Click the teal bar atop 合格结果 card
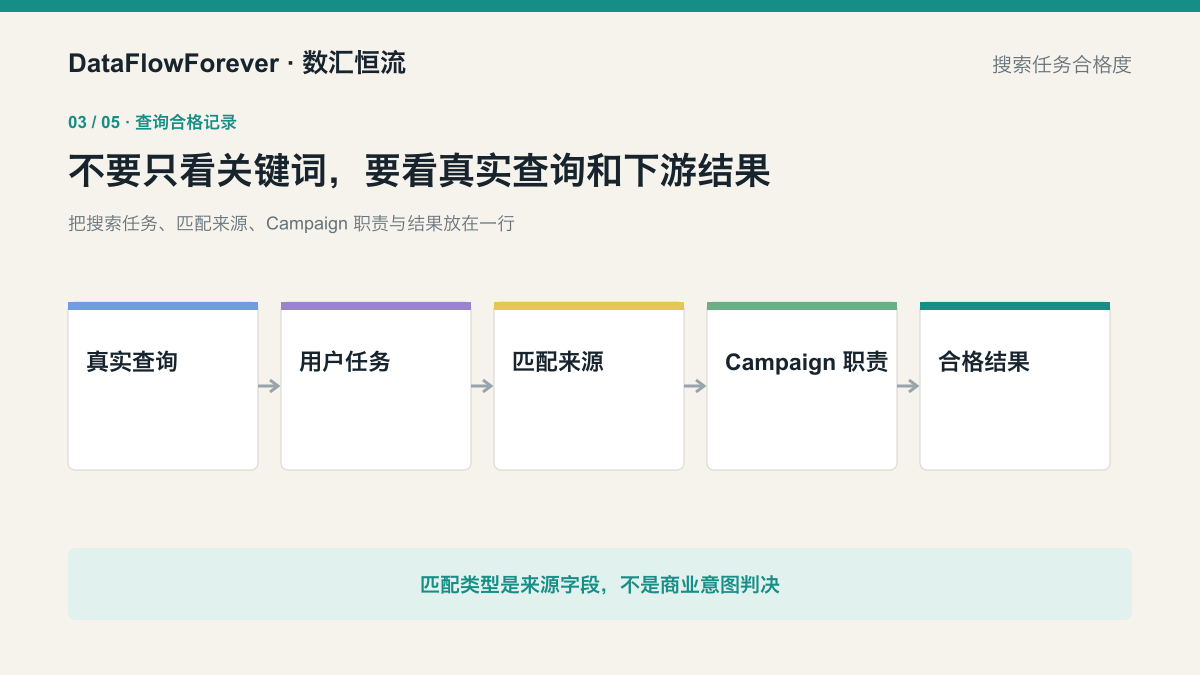 pos(1015,306)
